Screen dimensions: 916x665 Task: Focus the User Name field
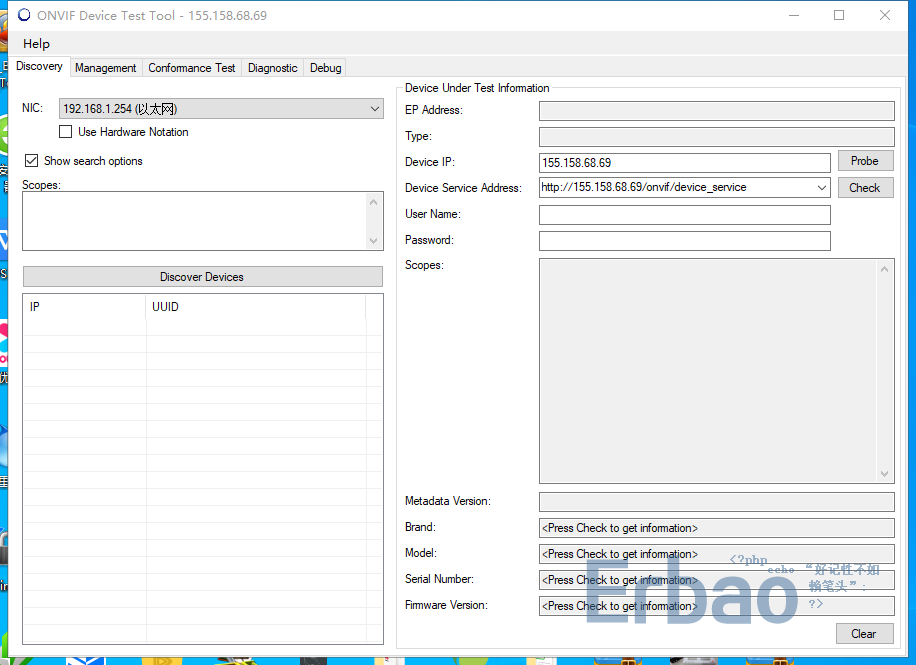[685, 214]
